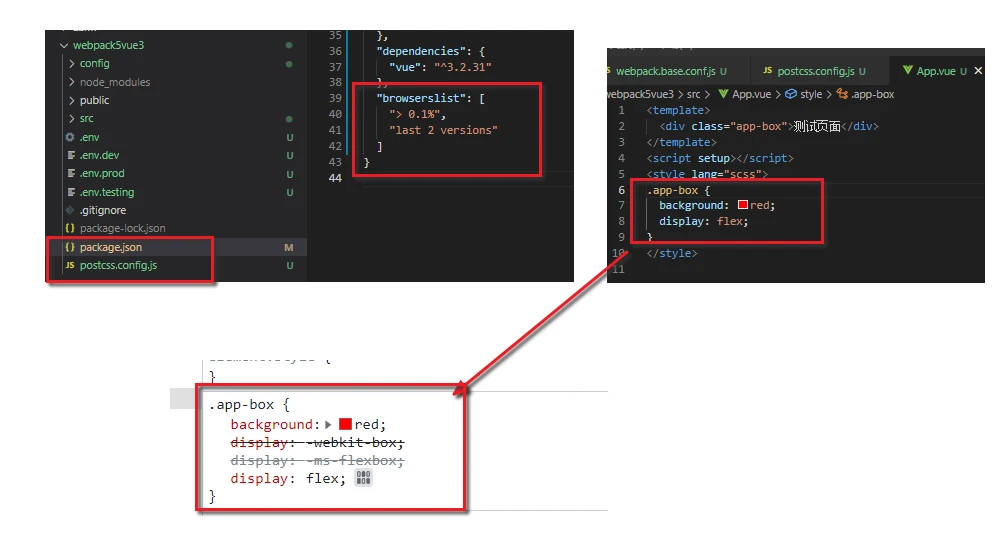Close the App.vue tab

(978, 71)
